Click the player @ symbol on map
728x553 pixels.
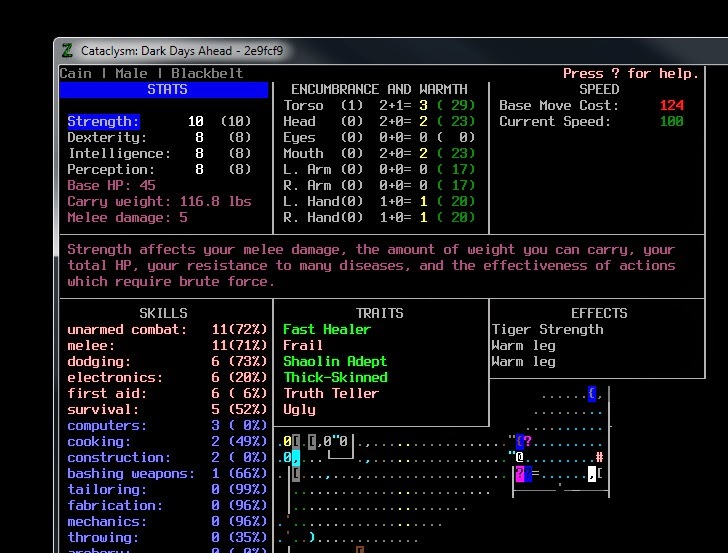click(x=520, y=457)
